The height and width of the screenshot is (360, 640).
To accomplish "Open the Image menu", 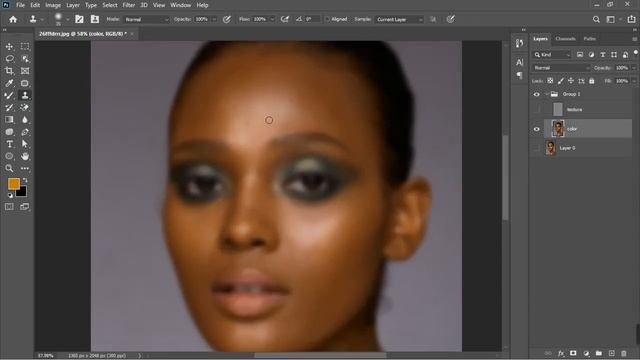I will click(x=53, y=5).
